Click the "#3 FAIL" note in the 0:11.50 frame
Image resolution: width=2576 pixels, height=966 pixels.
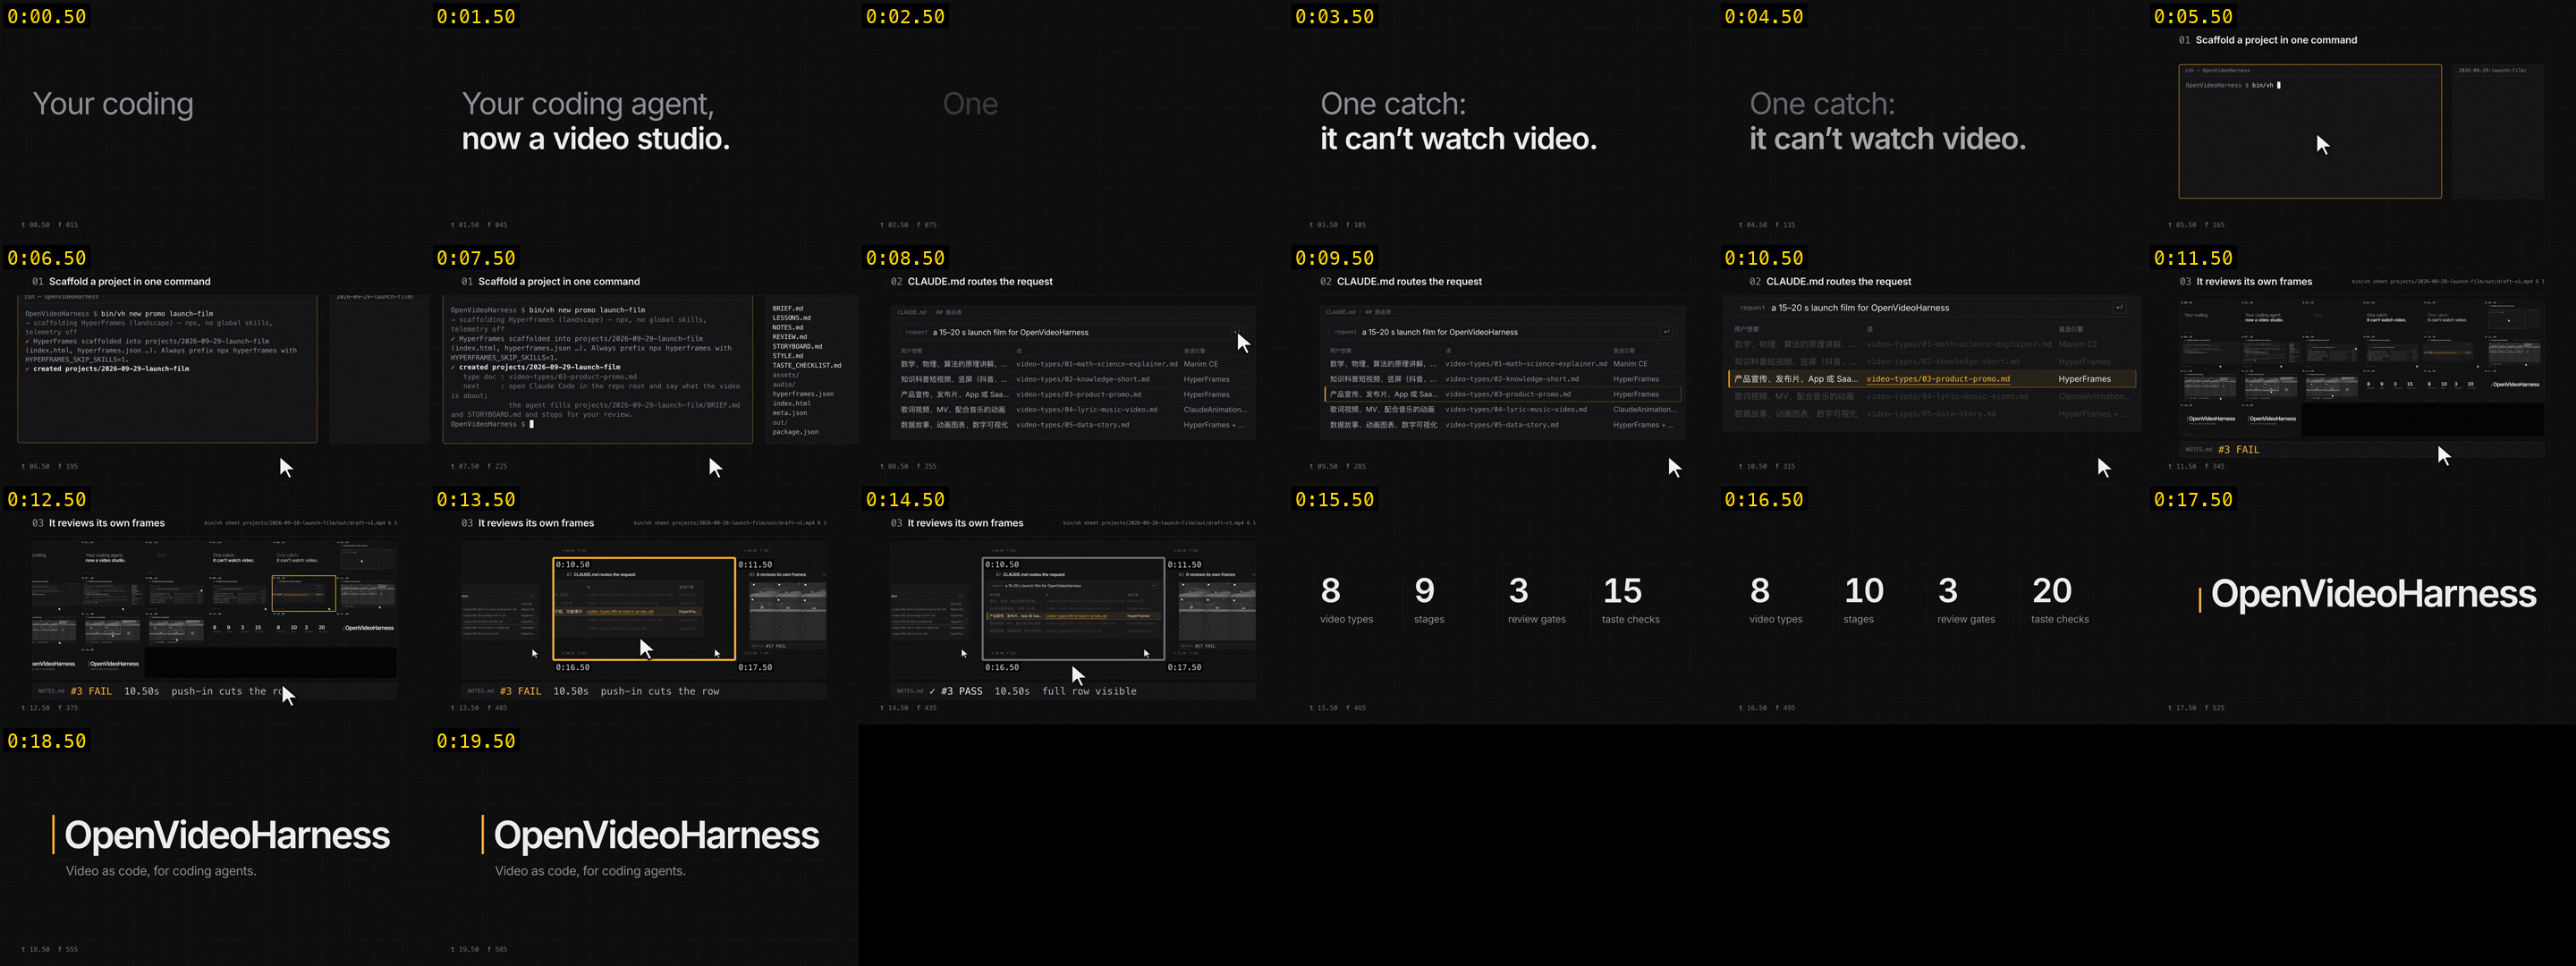[x=2238, y=450]
